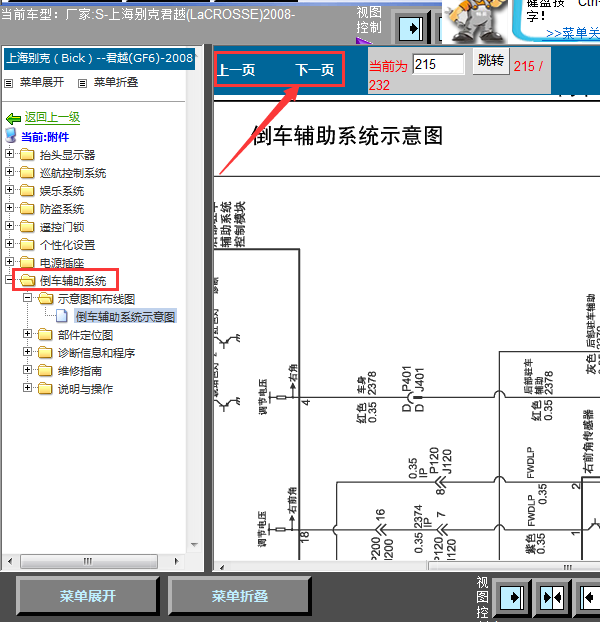This screenshot has width=600, height=622.
Task: Click the sidebar scrollbar right arrow
Action: (x=176, y=561)
